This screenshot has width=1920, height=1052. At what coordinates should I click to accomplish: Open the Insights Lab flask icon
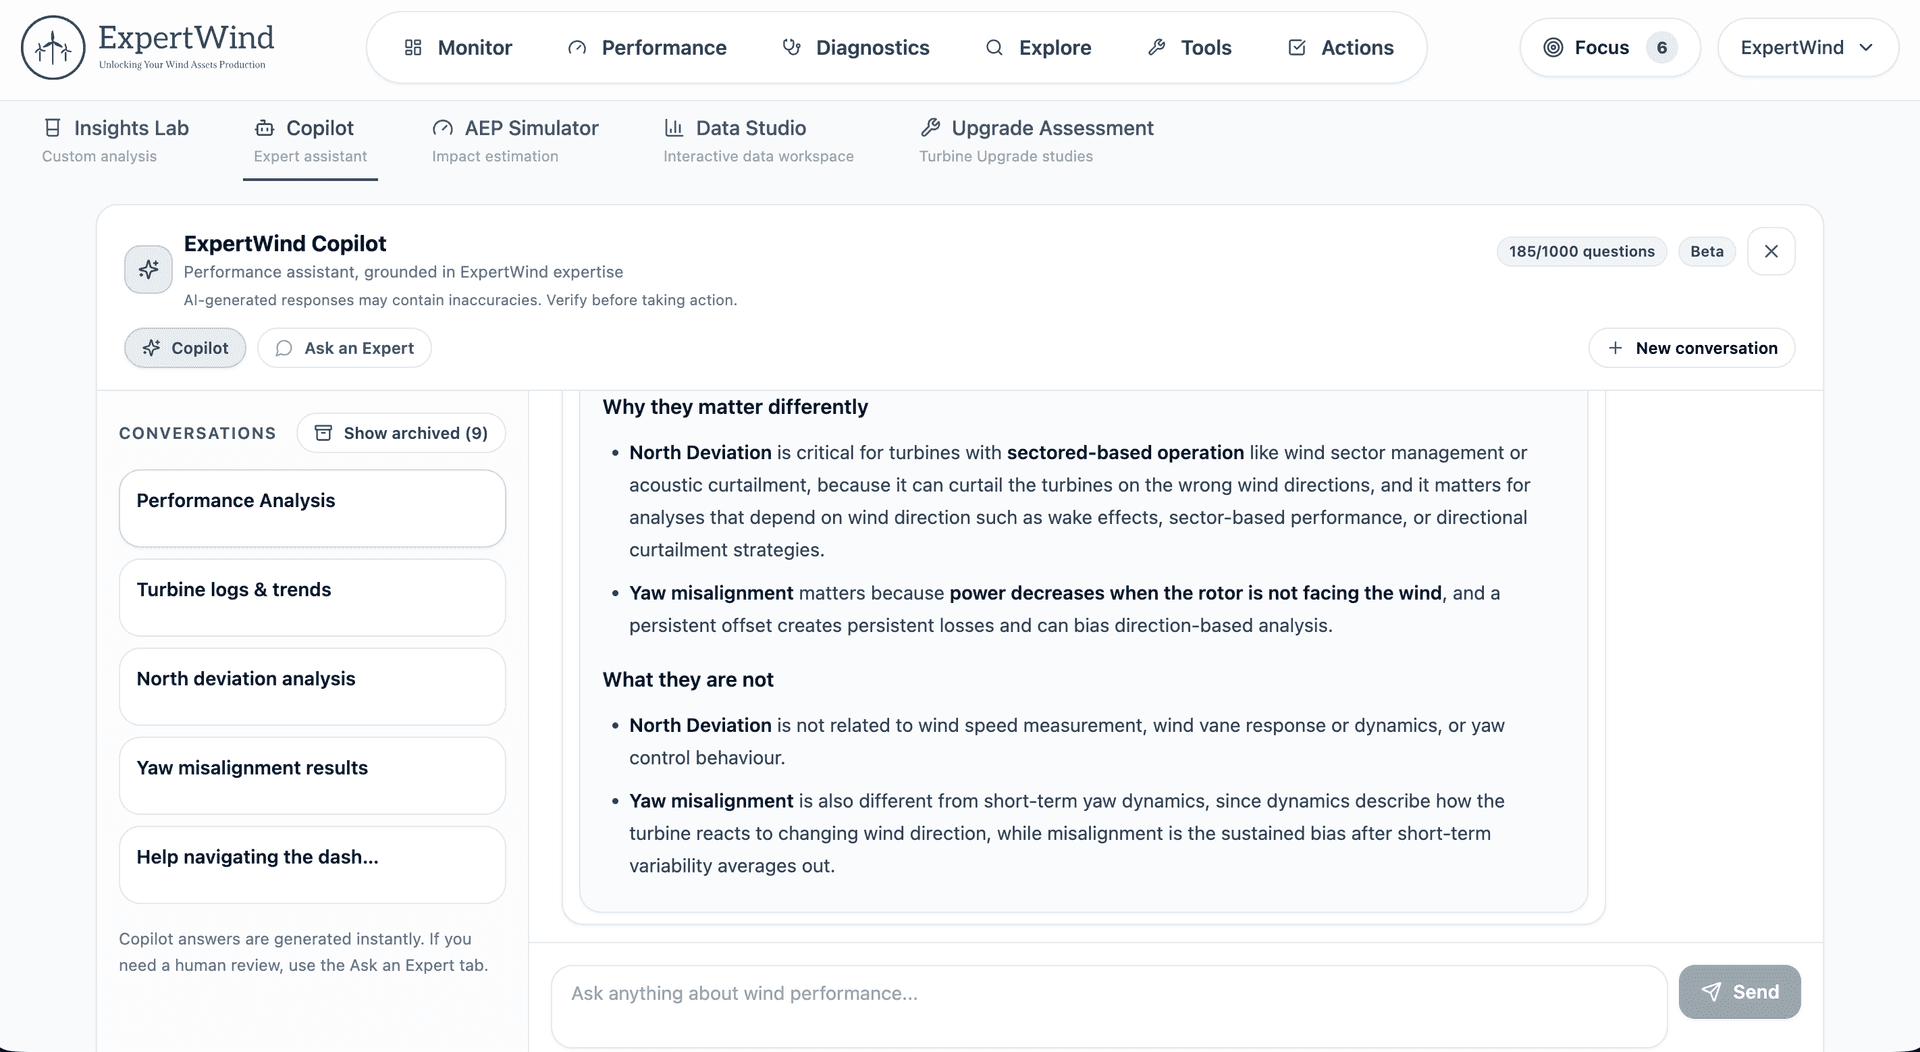pos(53,128)
